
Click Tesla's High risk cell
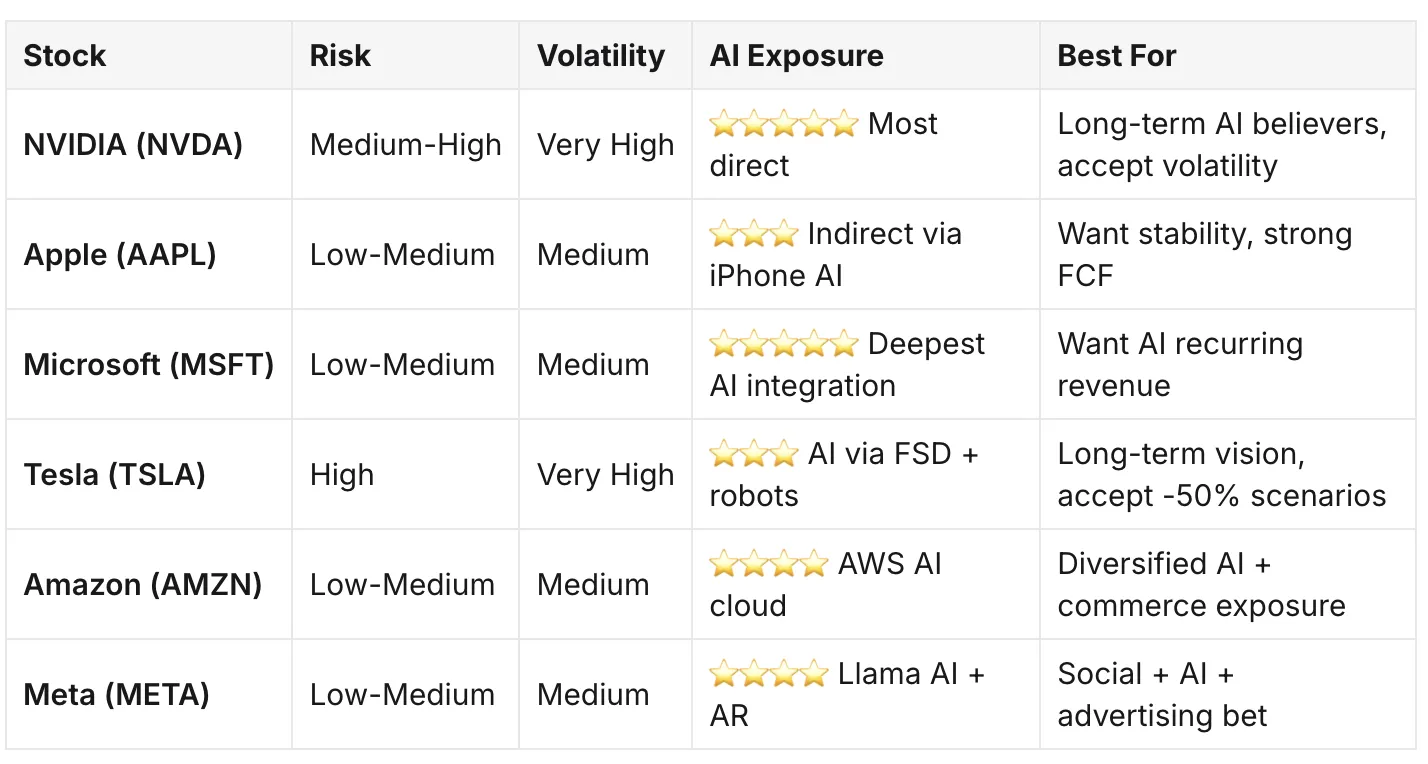(342, 475)
